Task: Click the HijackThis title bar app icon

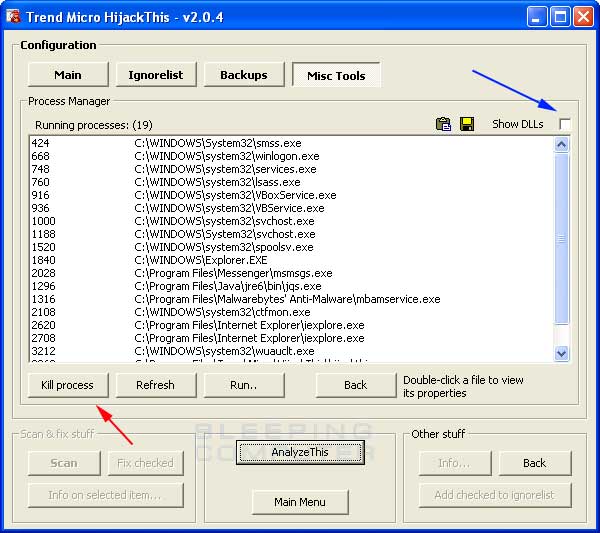Action: 13,16
